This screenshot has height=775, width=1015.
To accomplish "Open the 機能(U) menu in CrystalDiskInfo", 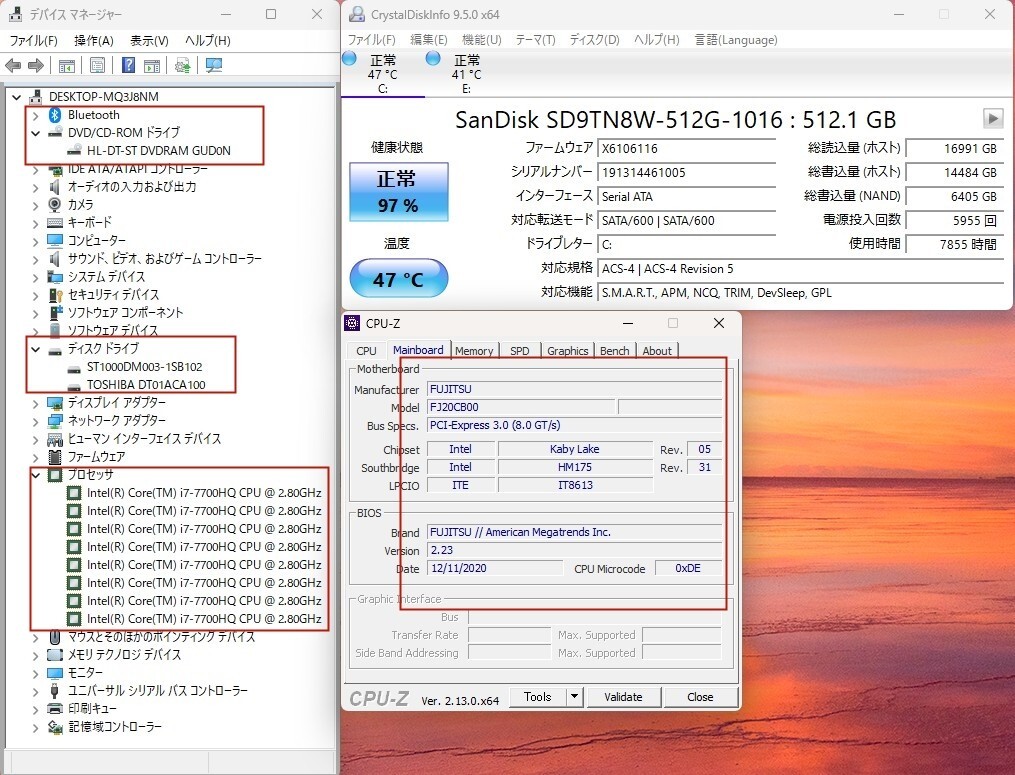I will [481, 40].
